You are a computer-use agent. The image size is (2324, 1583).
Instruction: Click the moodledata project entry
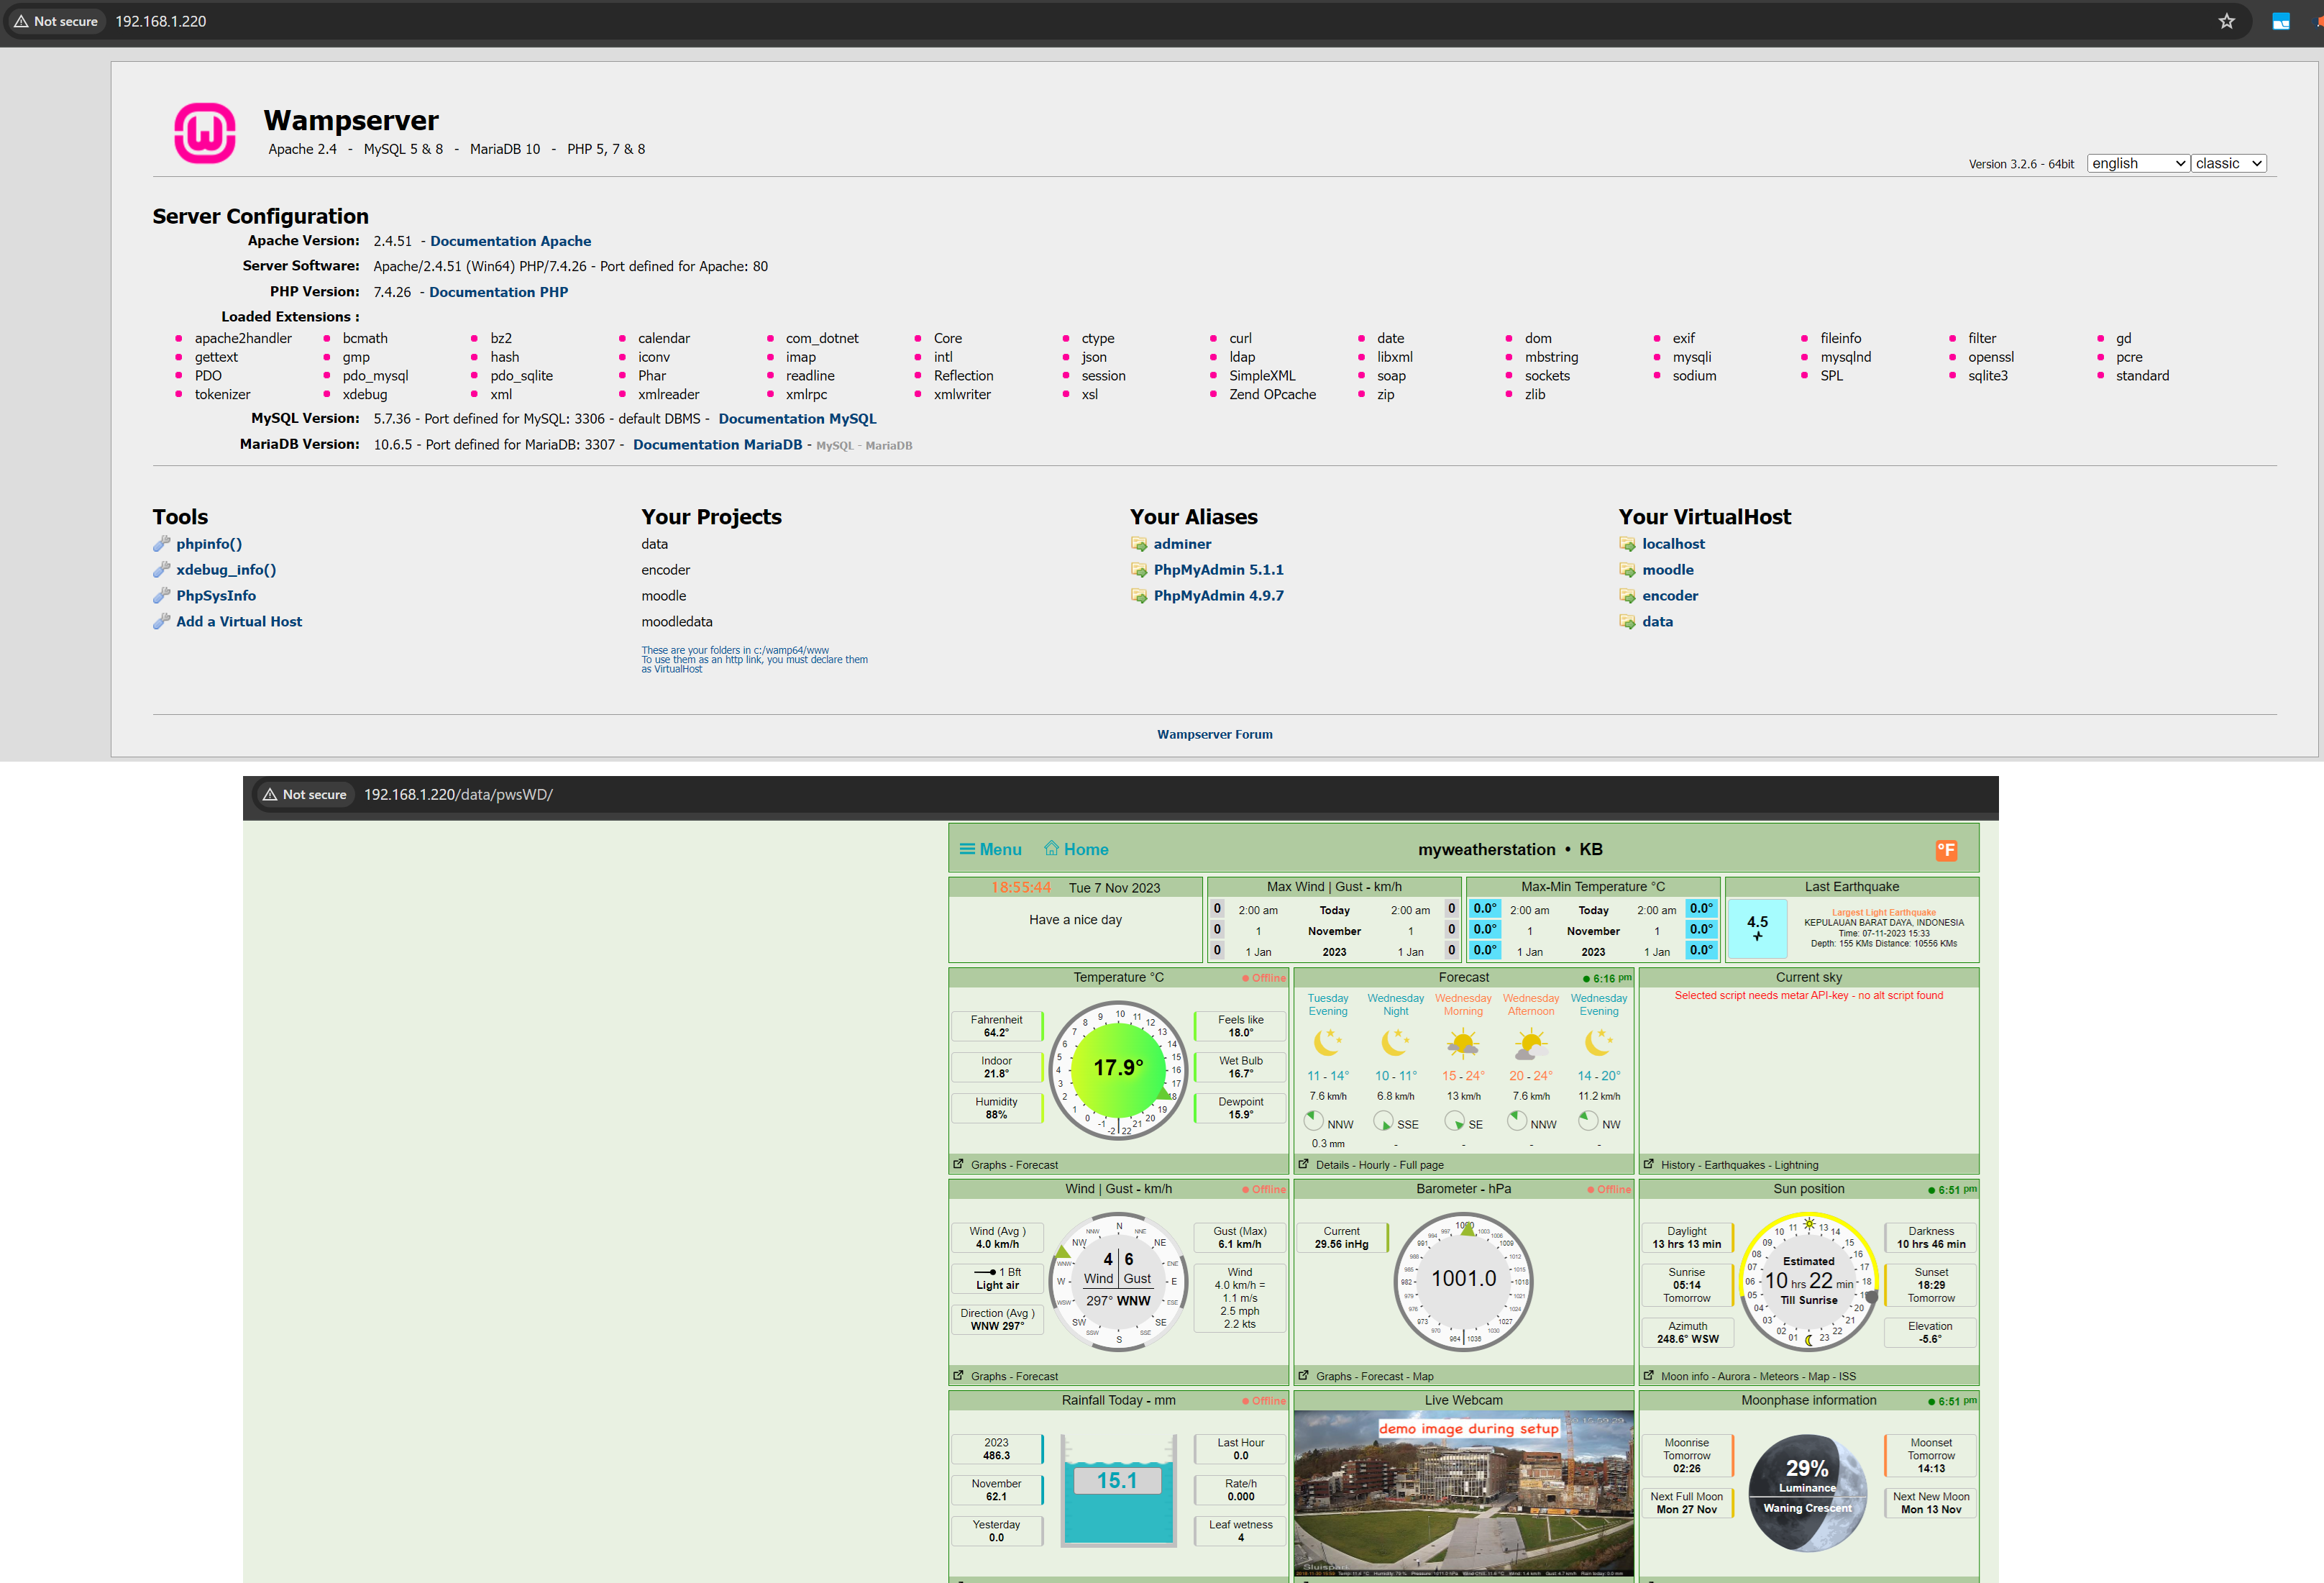[676, 622]
